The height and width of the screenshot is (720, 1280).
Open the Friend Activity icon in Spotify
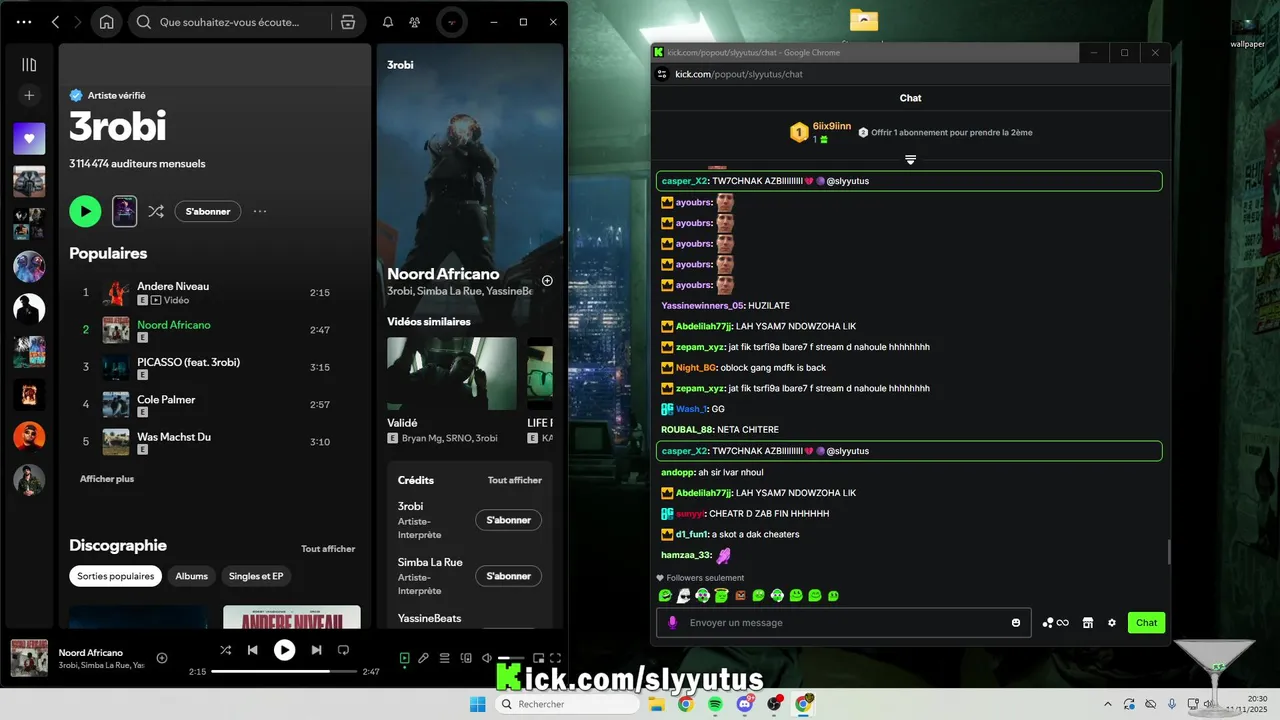click(414, 22)
